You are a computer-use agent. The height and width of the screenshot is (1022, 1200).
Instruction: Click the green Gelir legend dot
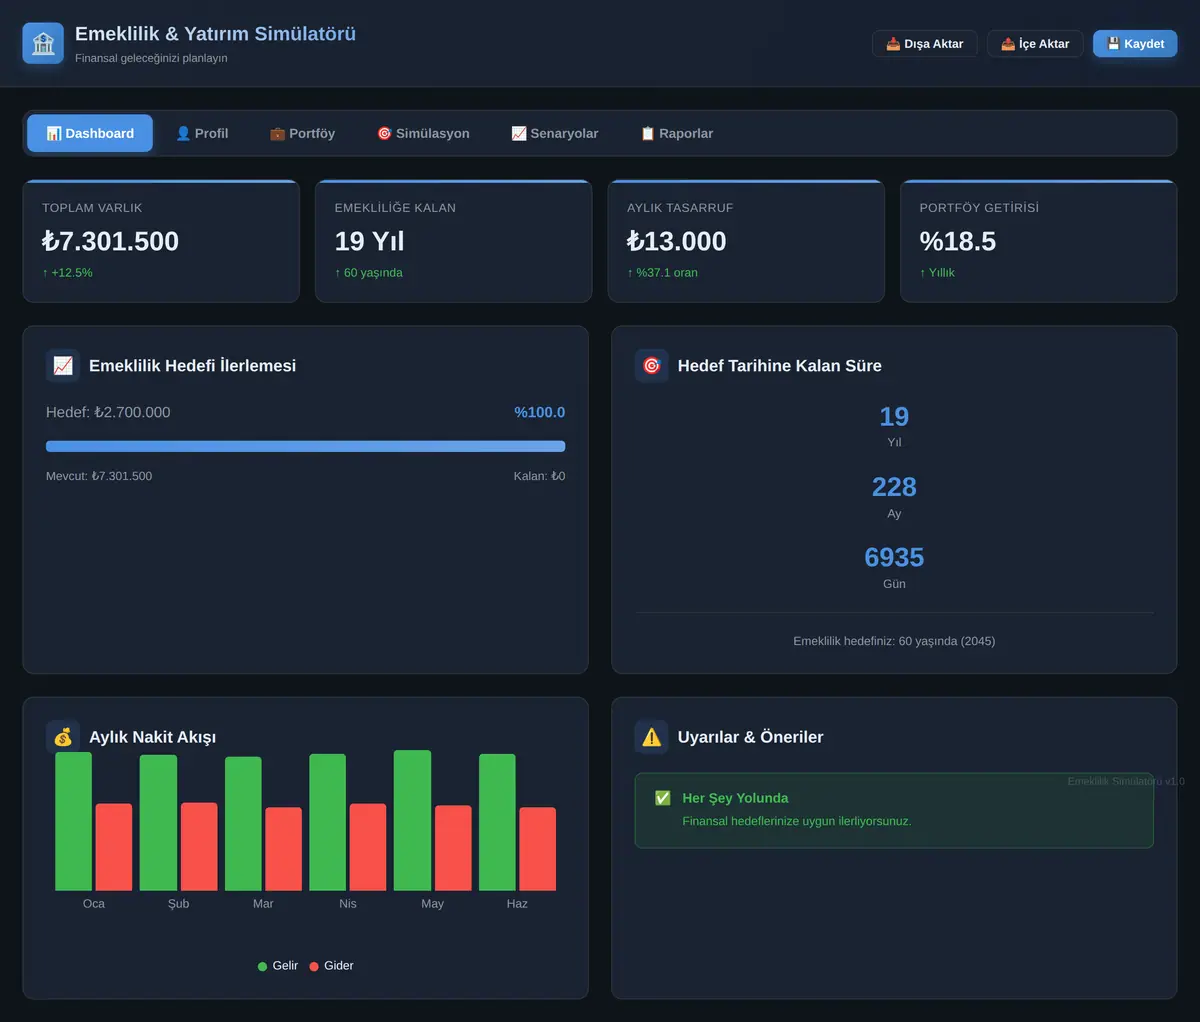click(262, 966)
